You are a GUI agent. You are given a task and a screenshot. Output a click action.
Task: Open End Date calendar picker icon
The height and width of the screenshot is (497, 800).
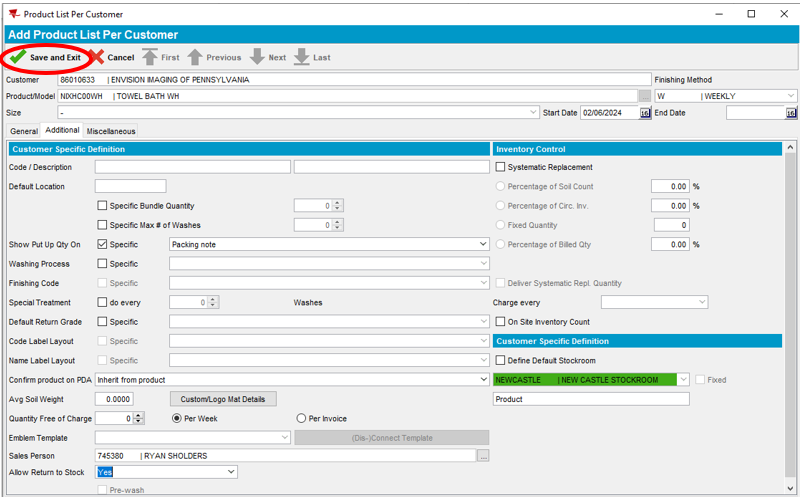[x=789, y=113]
